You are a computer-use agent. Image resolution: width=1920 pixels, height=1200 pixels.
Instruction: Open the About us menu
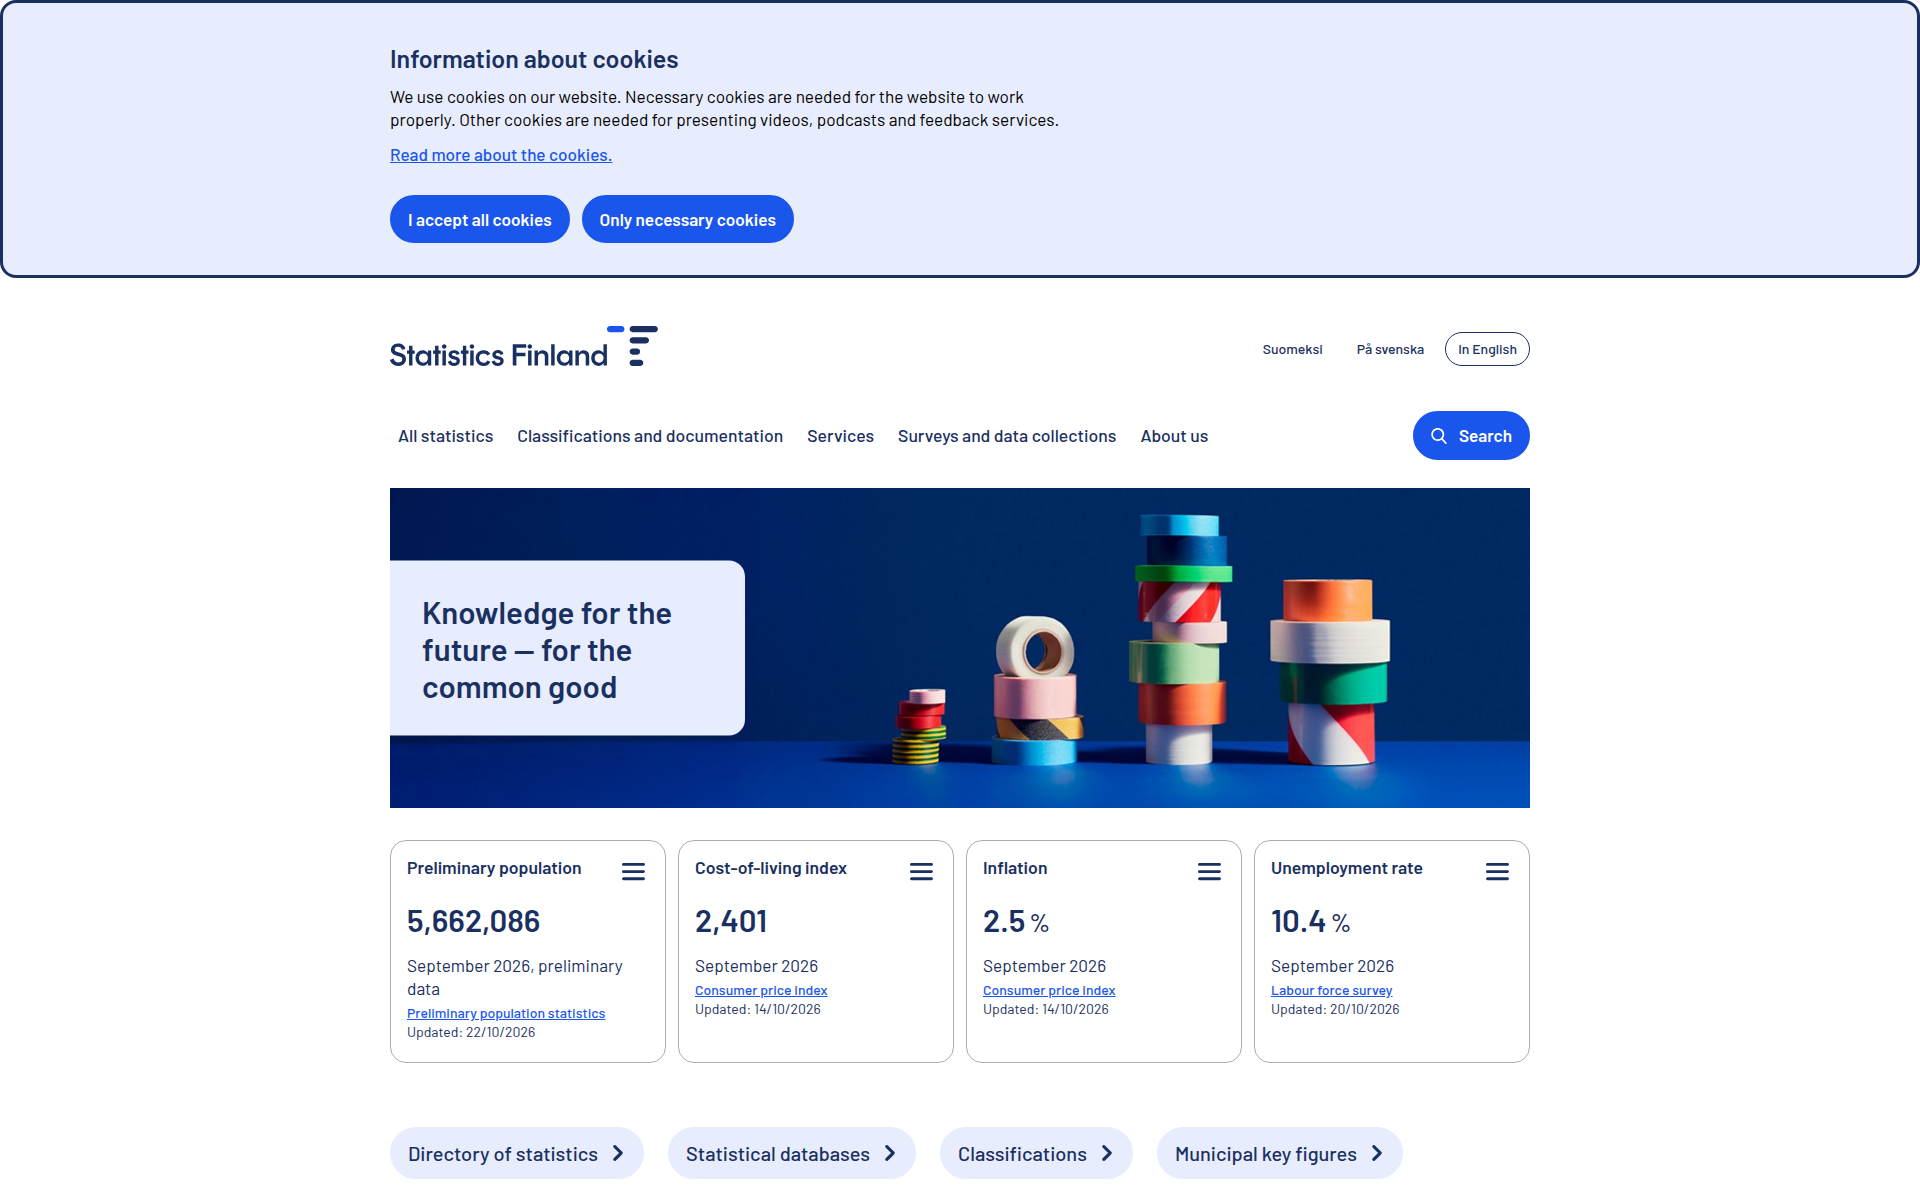pyautogui.click(x=1174, y=436)
